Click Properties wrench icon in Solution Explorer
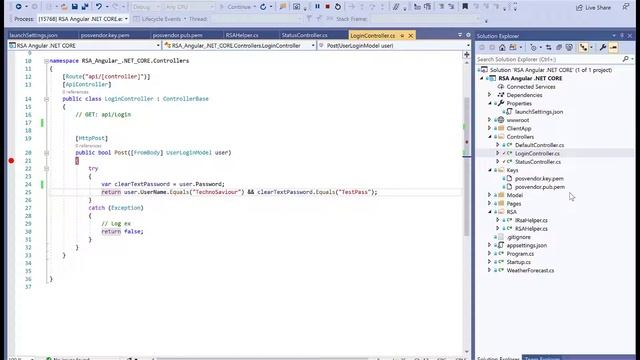 [x=602, y=48]
